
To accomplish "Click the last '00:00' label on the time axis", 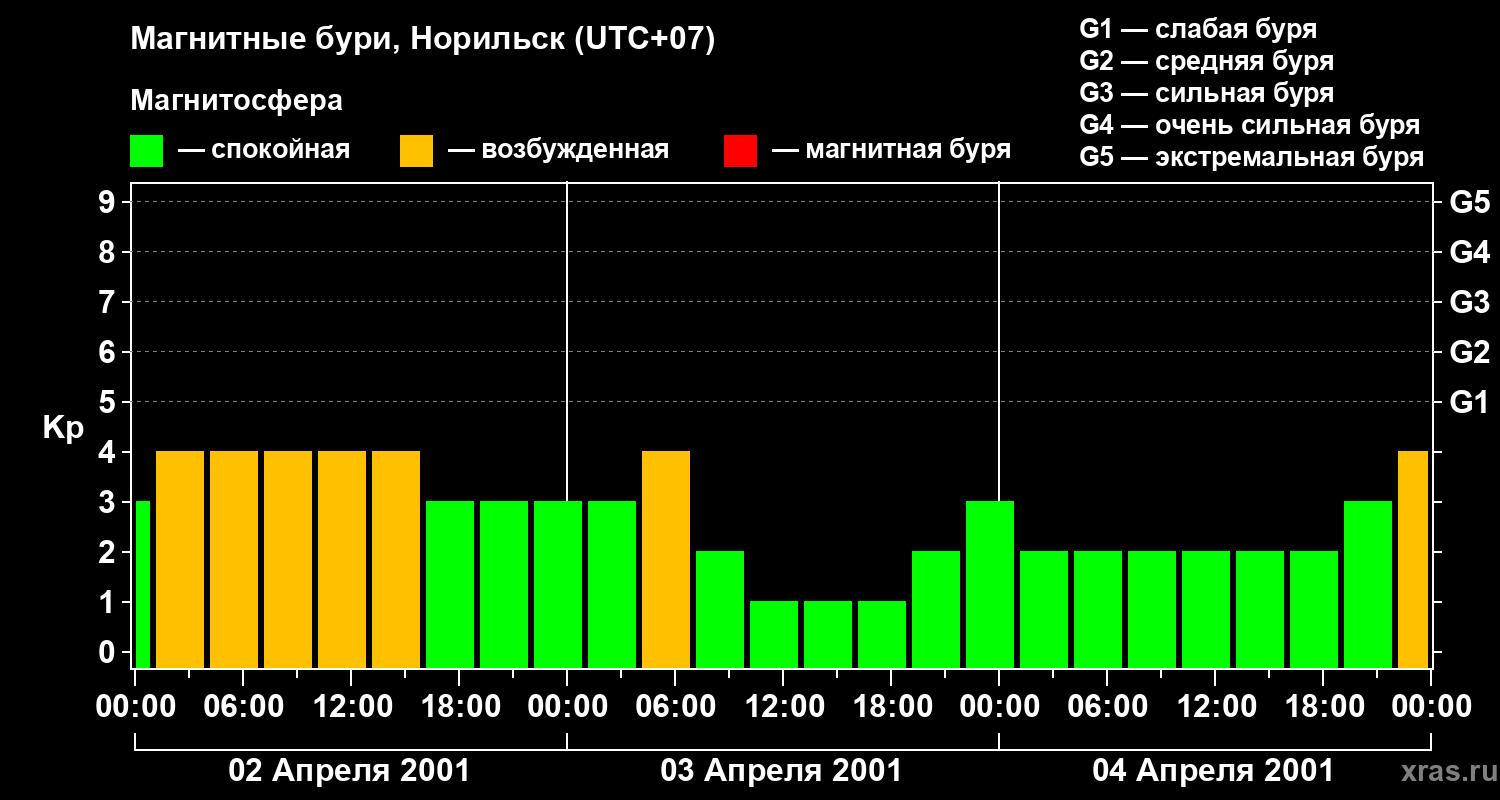I will pyautogui.click(x=1430, y=707).
